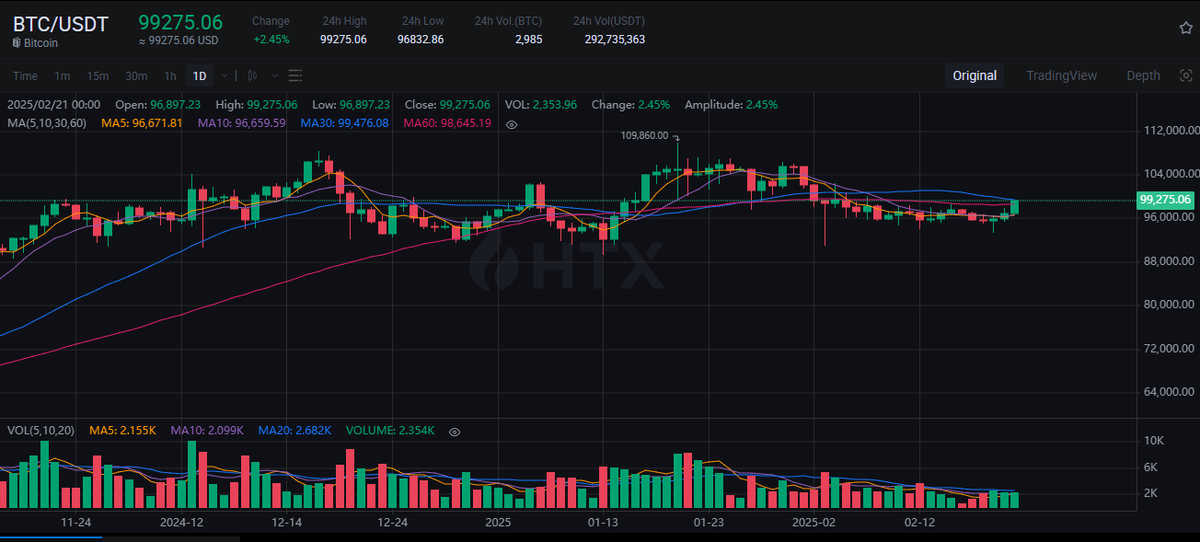Click the MA60: 98,645.19 value
The width and height of the screenshot is (1200, 542).
(447, 123)
